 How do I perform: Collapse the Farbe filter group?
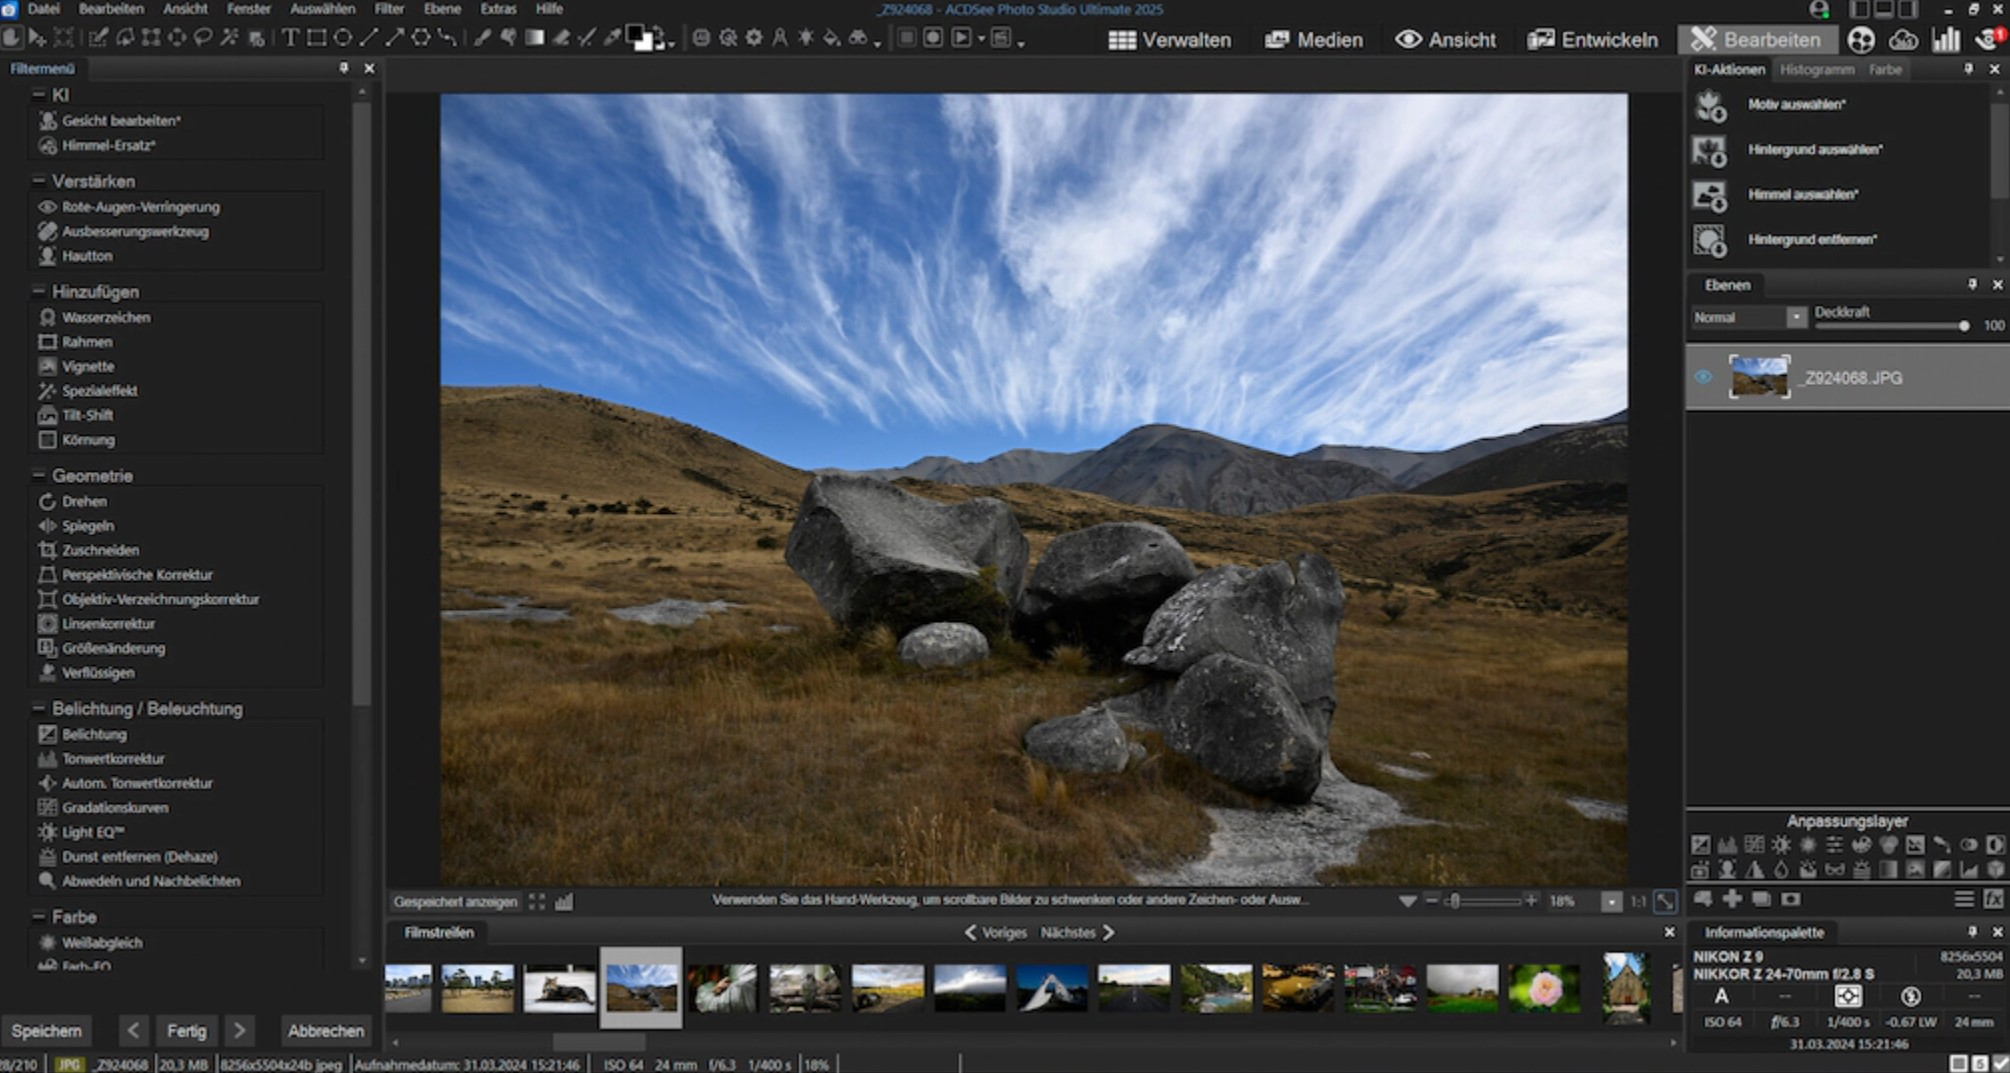click(39, 916)
